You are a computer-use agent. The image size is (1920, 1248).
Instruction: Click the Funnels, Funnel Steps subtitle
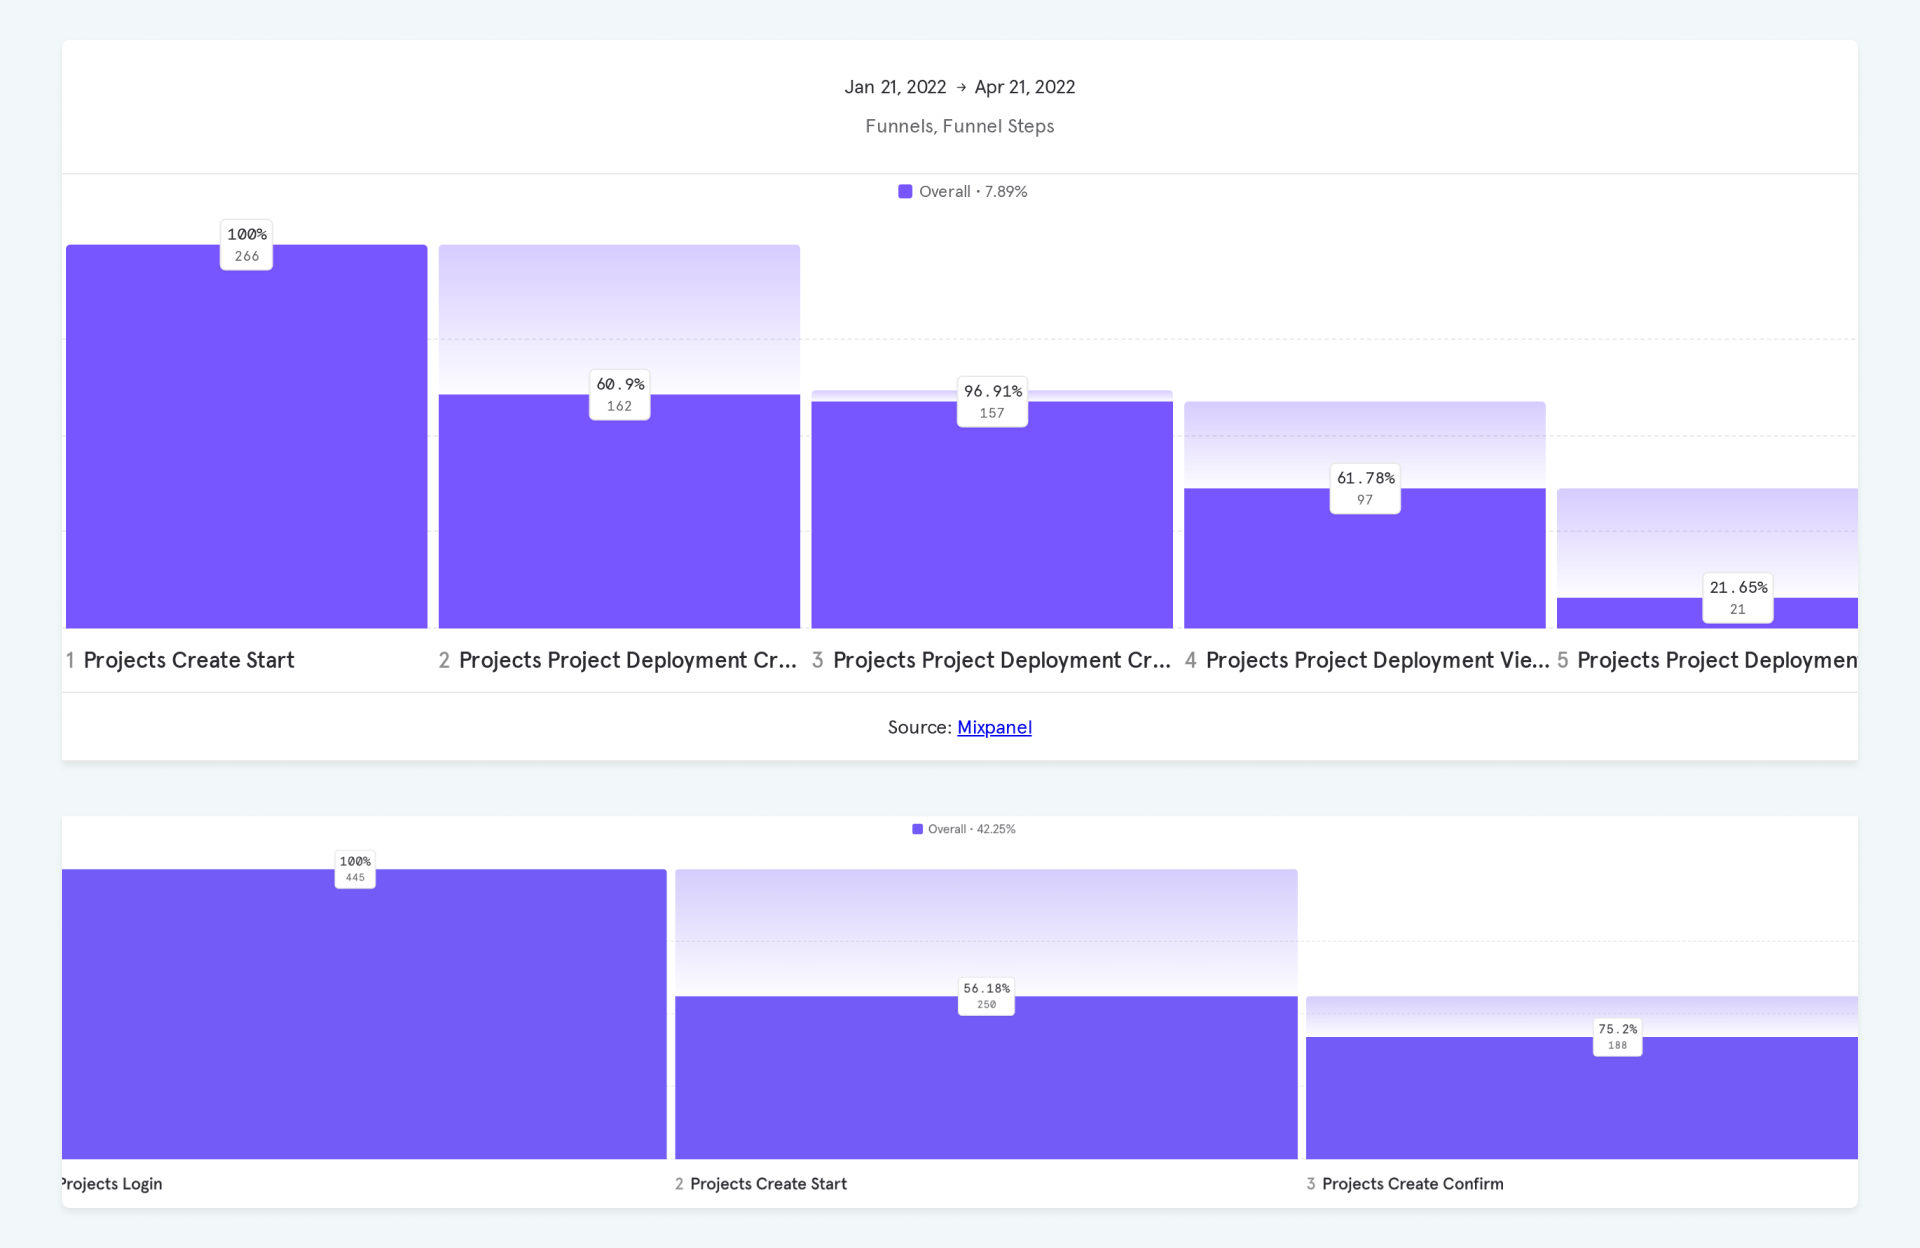[959, 126]
